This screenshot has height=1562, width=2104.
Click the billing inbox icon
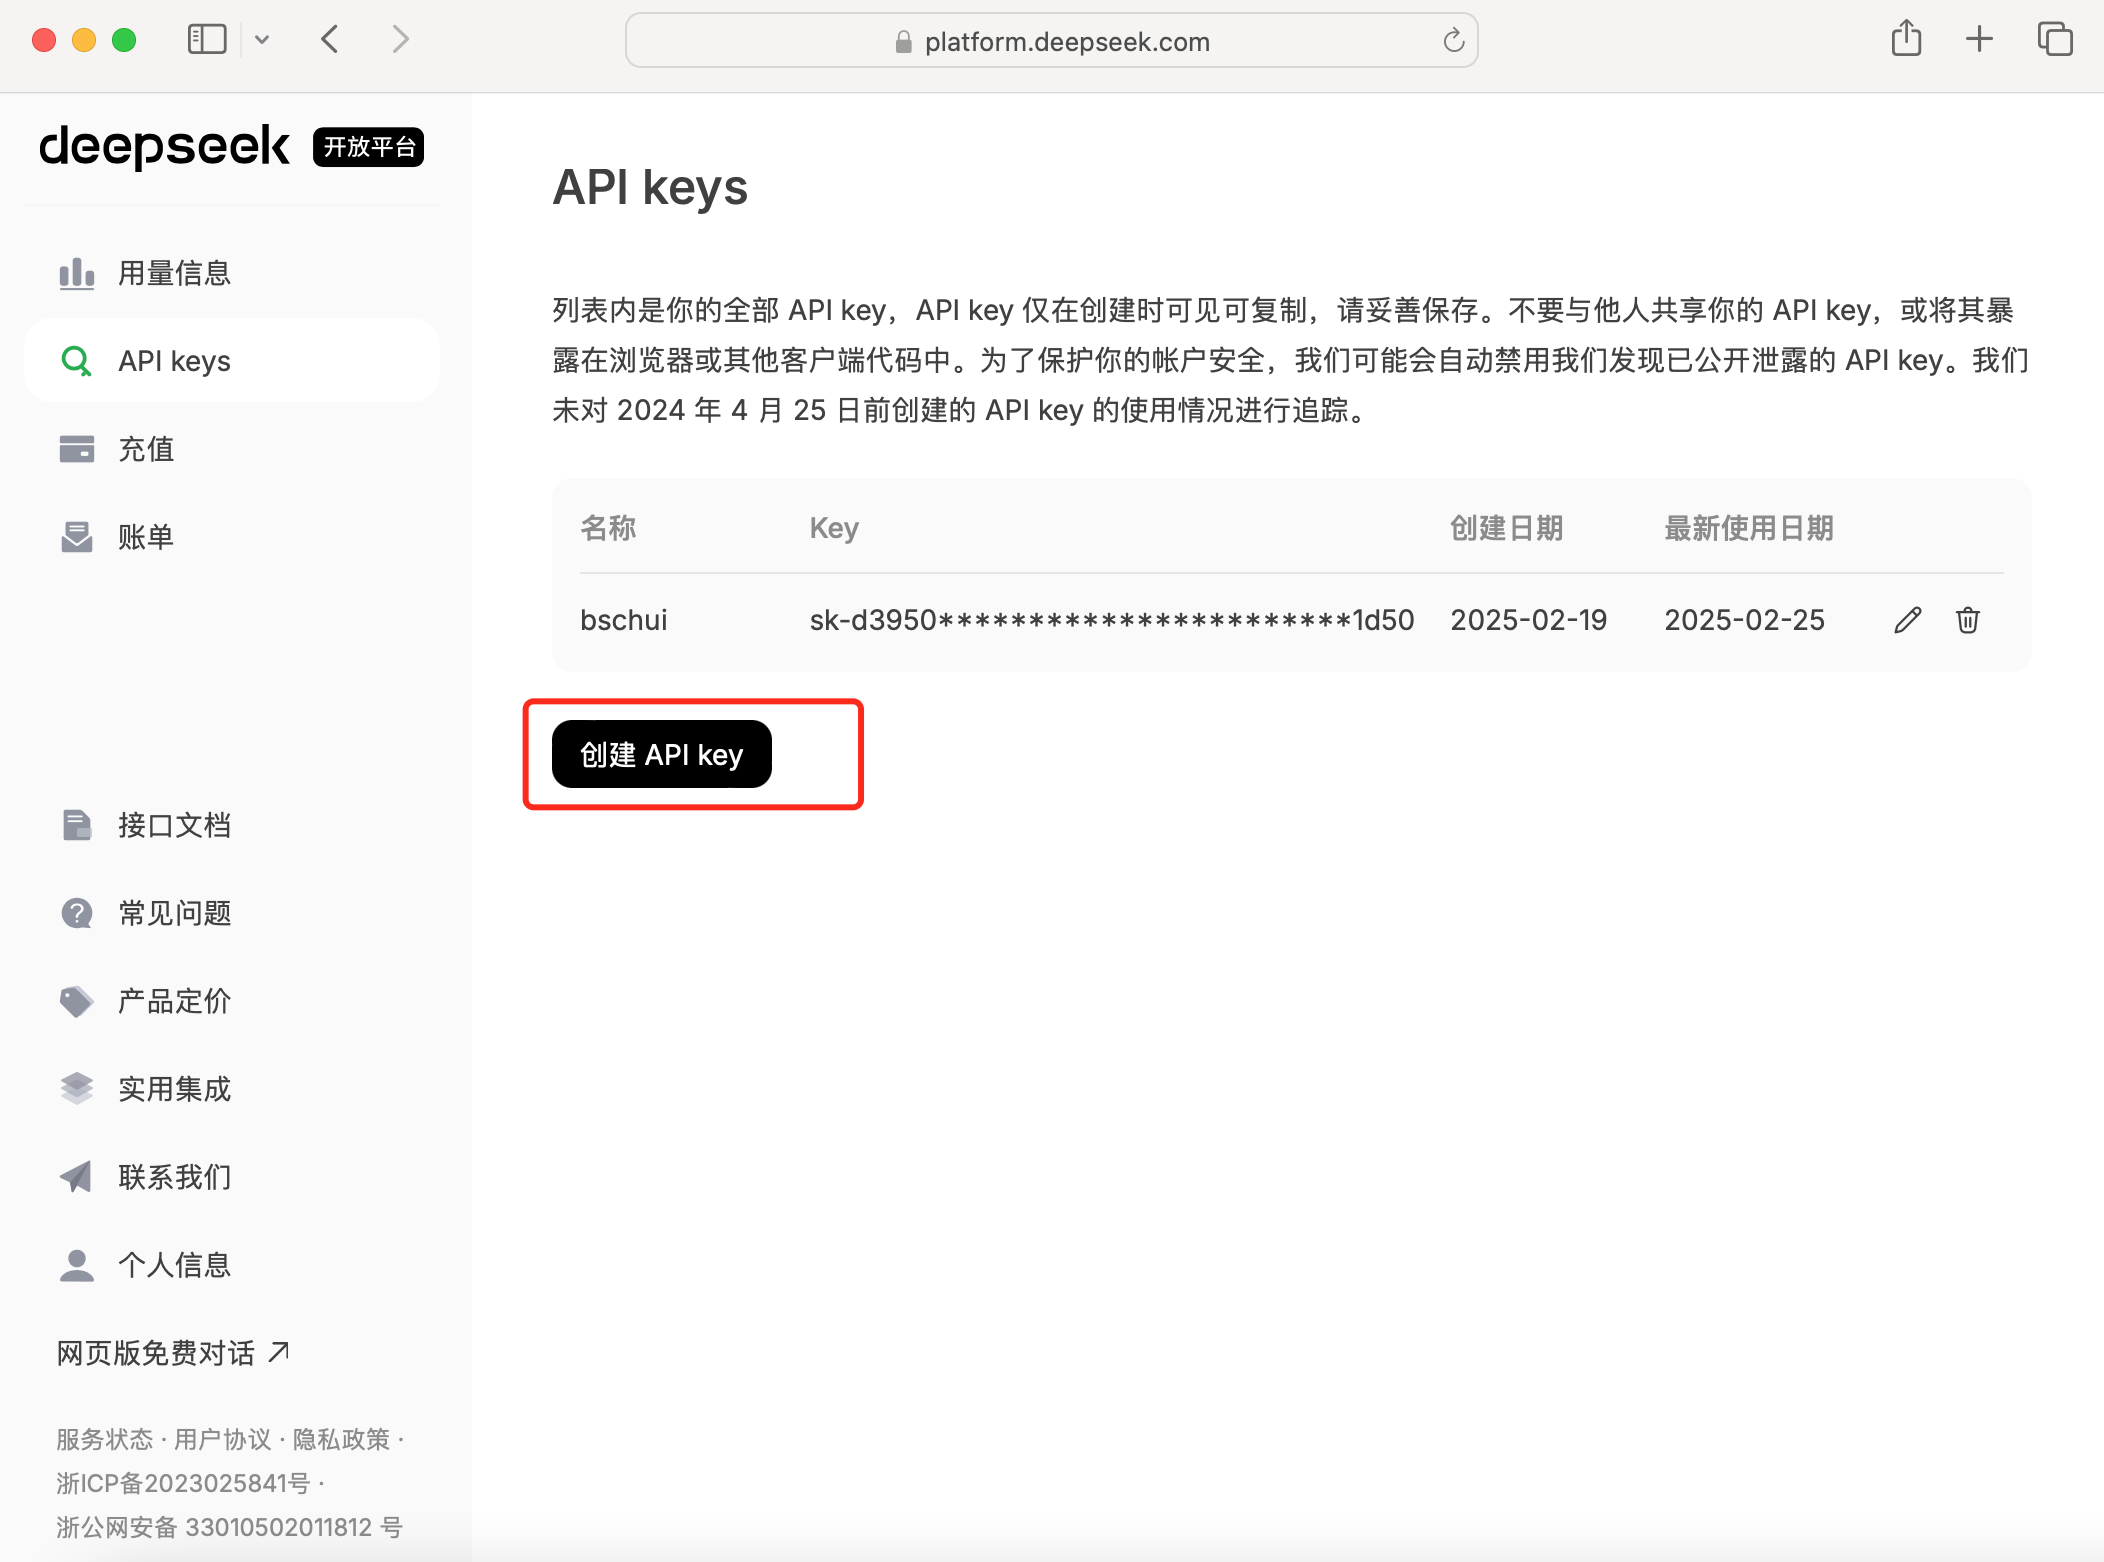(77, 537)
